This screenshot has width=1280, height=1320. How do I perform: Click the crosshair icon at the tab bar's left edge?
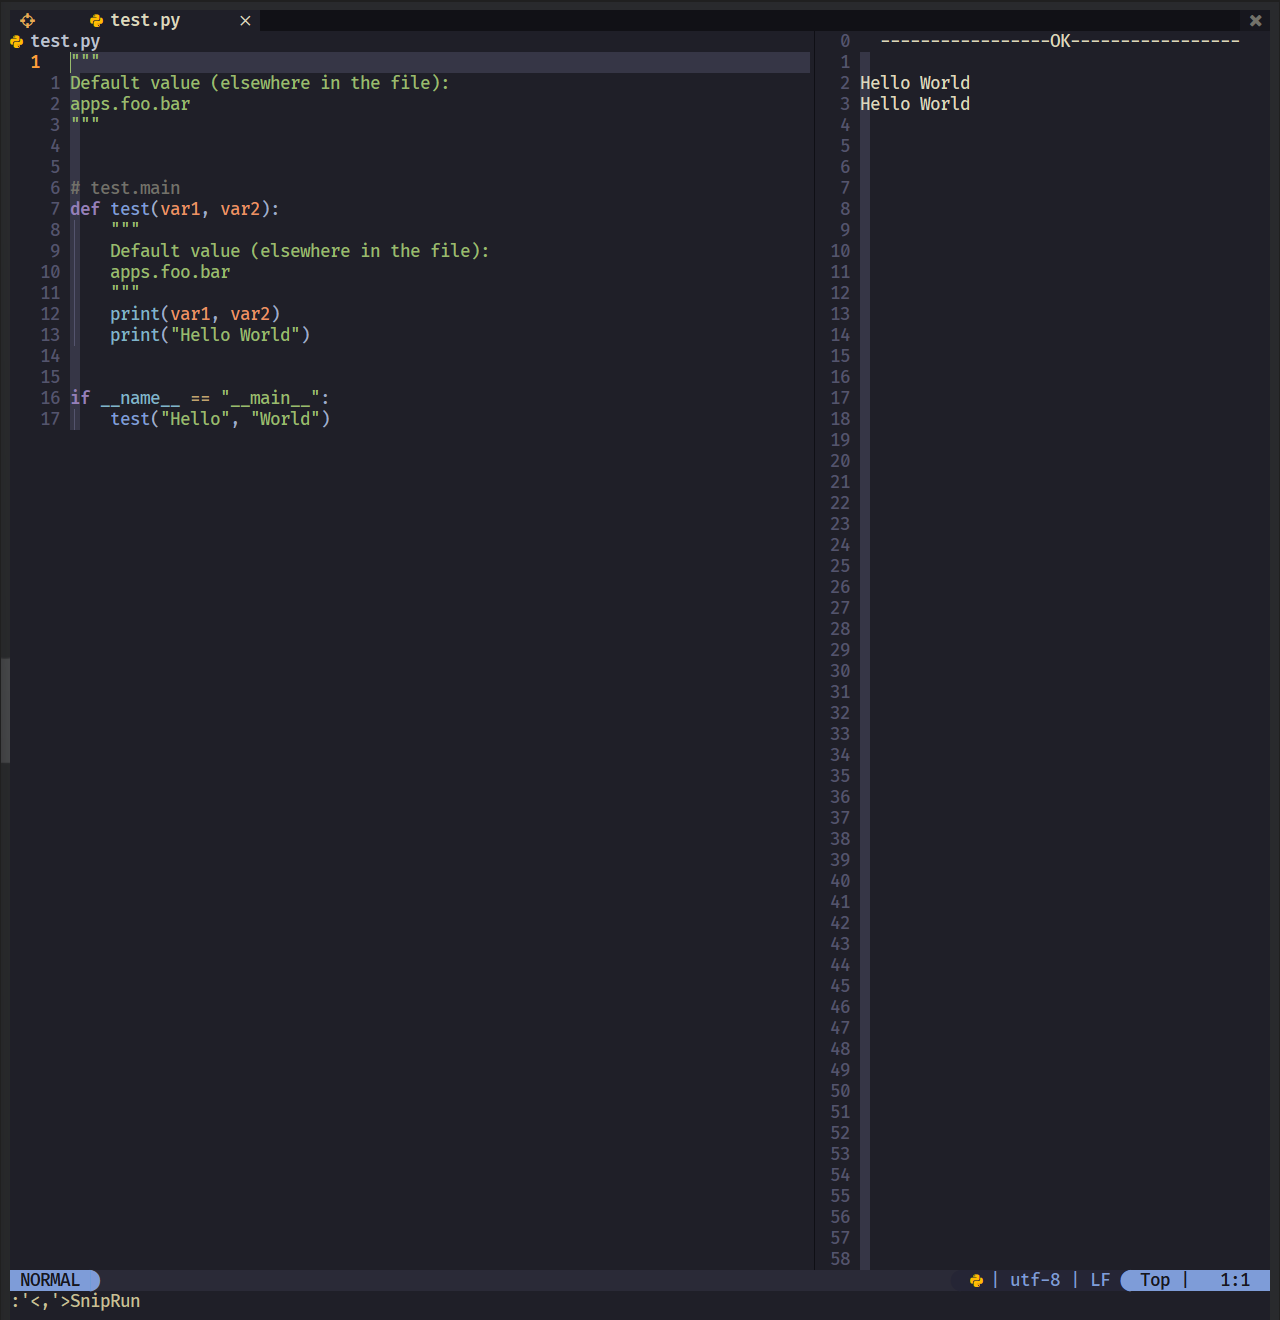coord(27,20)
